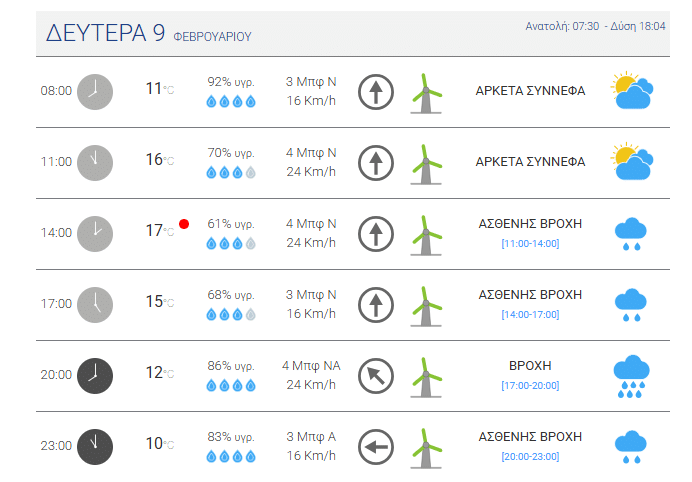Click the 4 Μπφ ΝΑ wind text
This screenshot has width=692, height=482.
[x=311, y=366]
